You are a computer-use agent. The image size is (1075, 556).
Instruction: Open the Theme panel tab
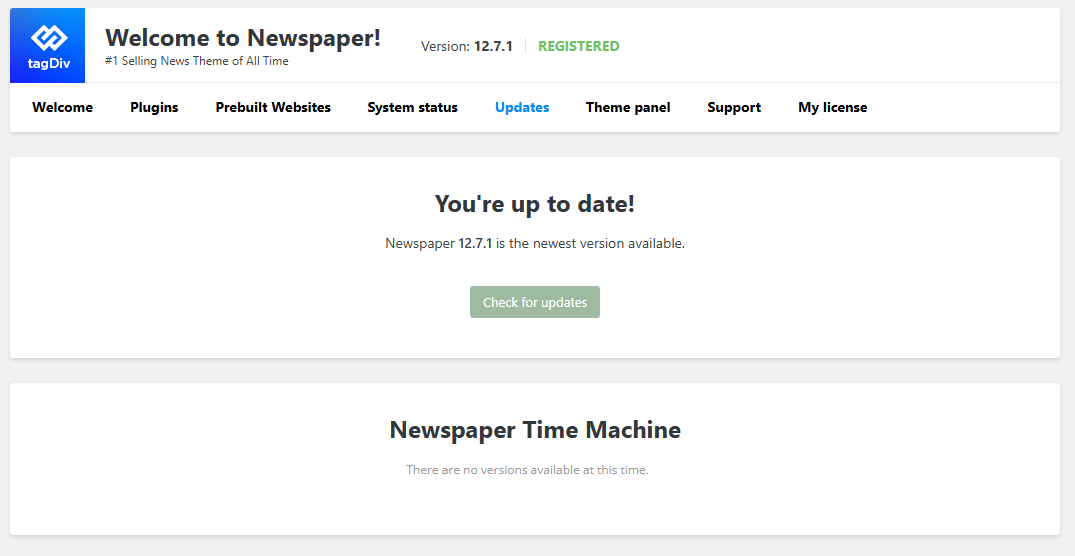click(628, 108)
